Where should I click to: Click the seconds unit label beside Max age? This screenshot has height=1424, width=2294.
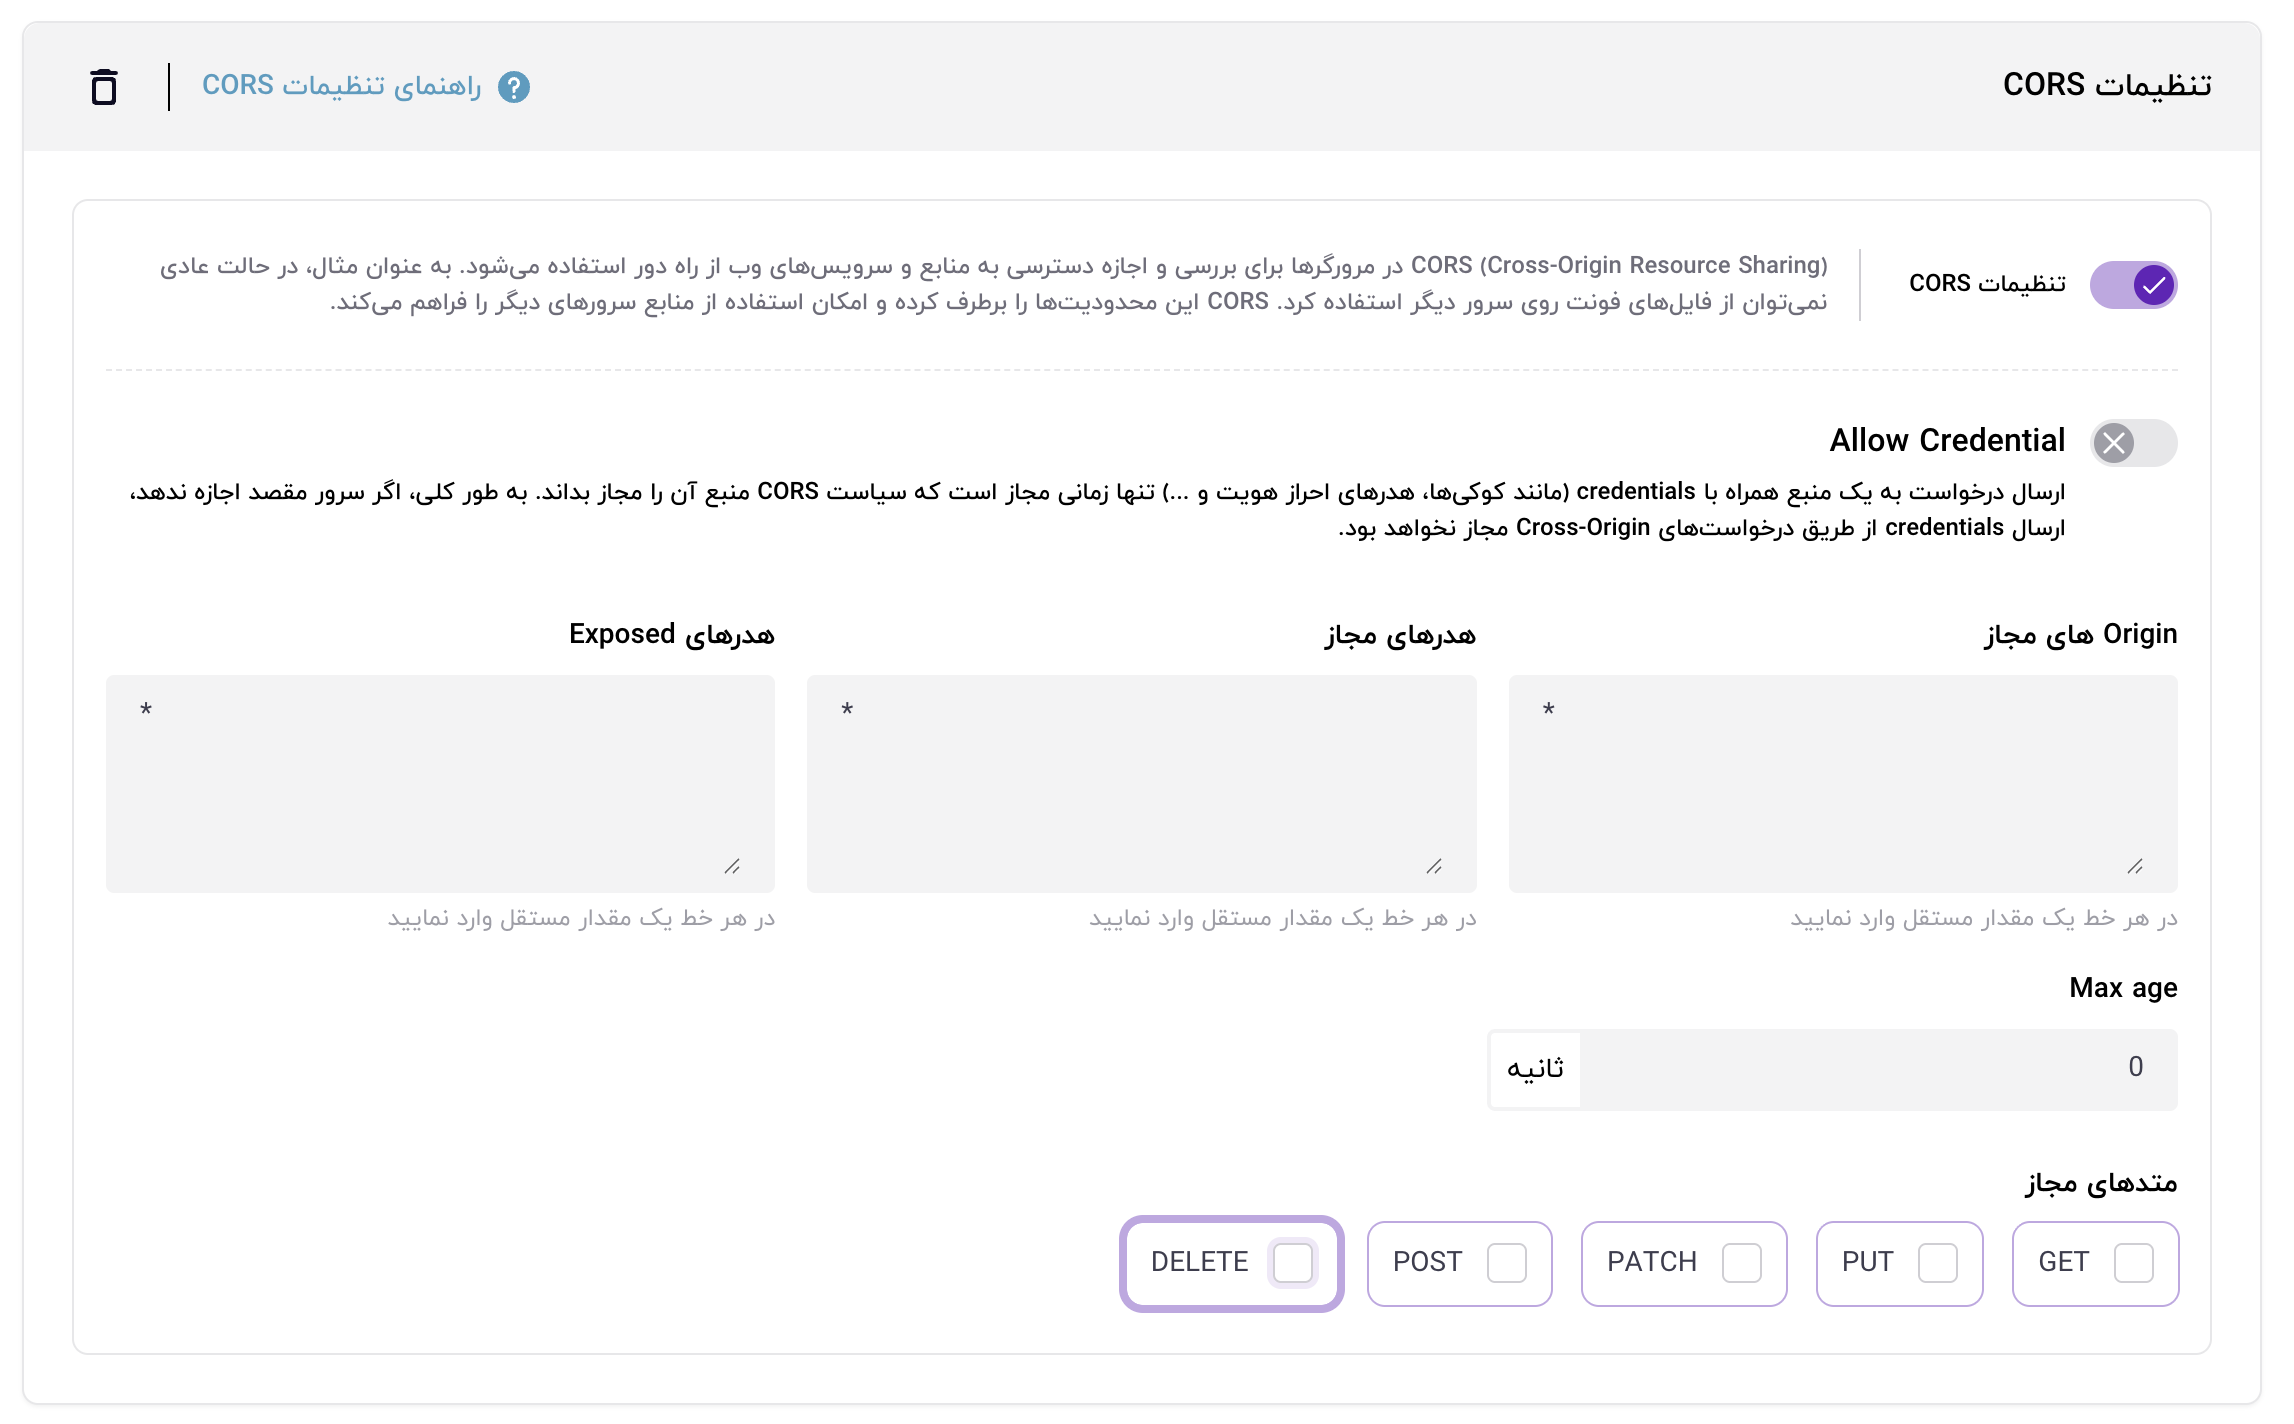click(x=1536, y=1069)
